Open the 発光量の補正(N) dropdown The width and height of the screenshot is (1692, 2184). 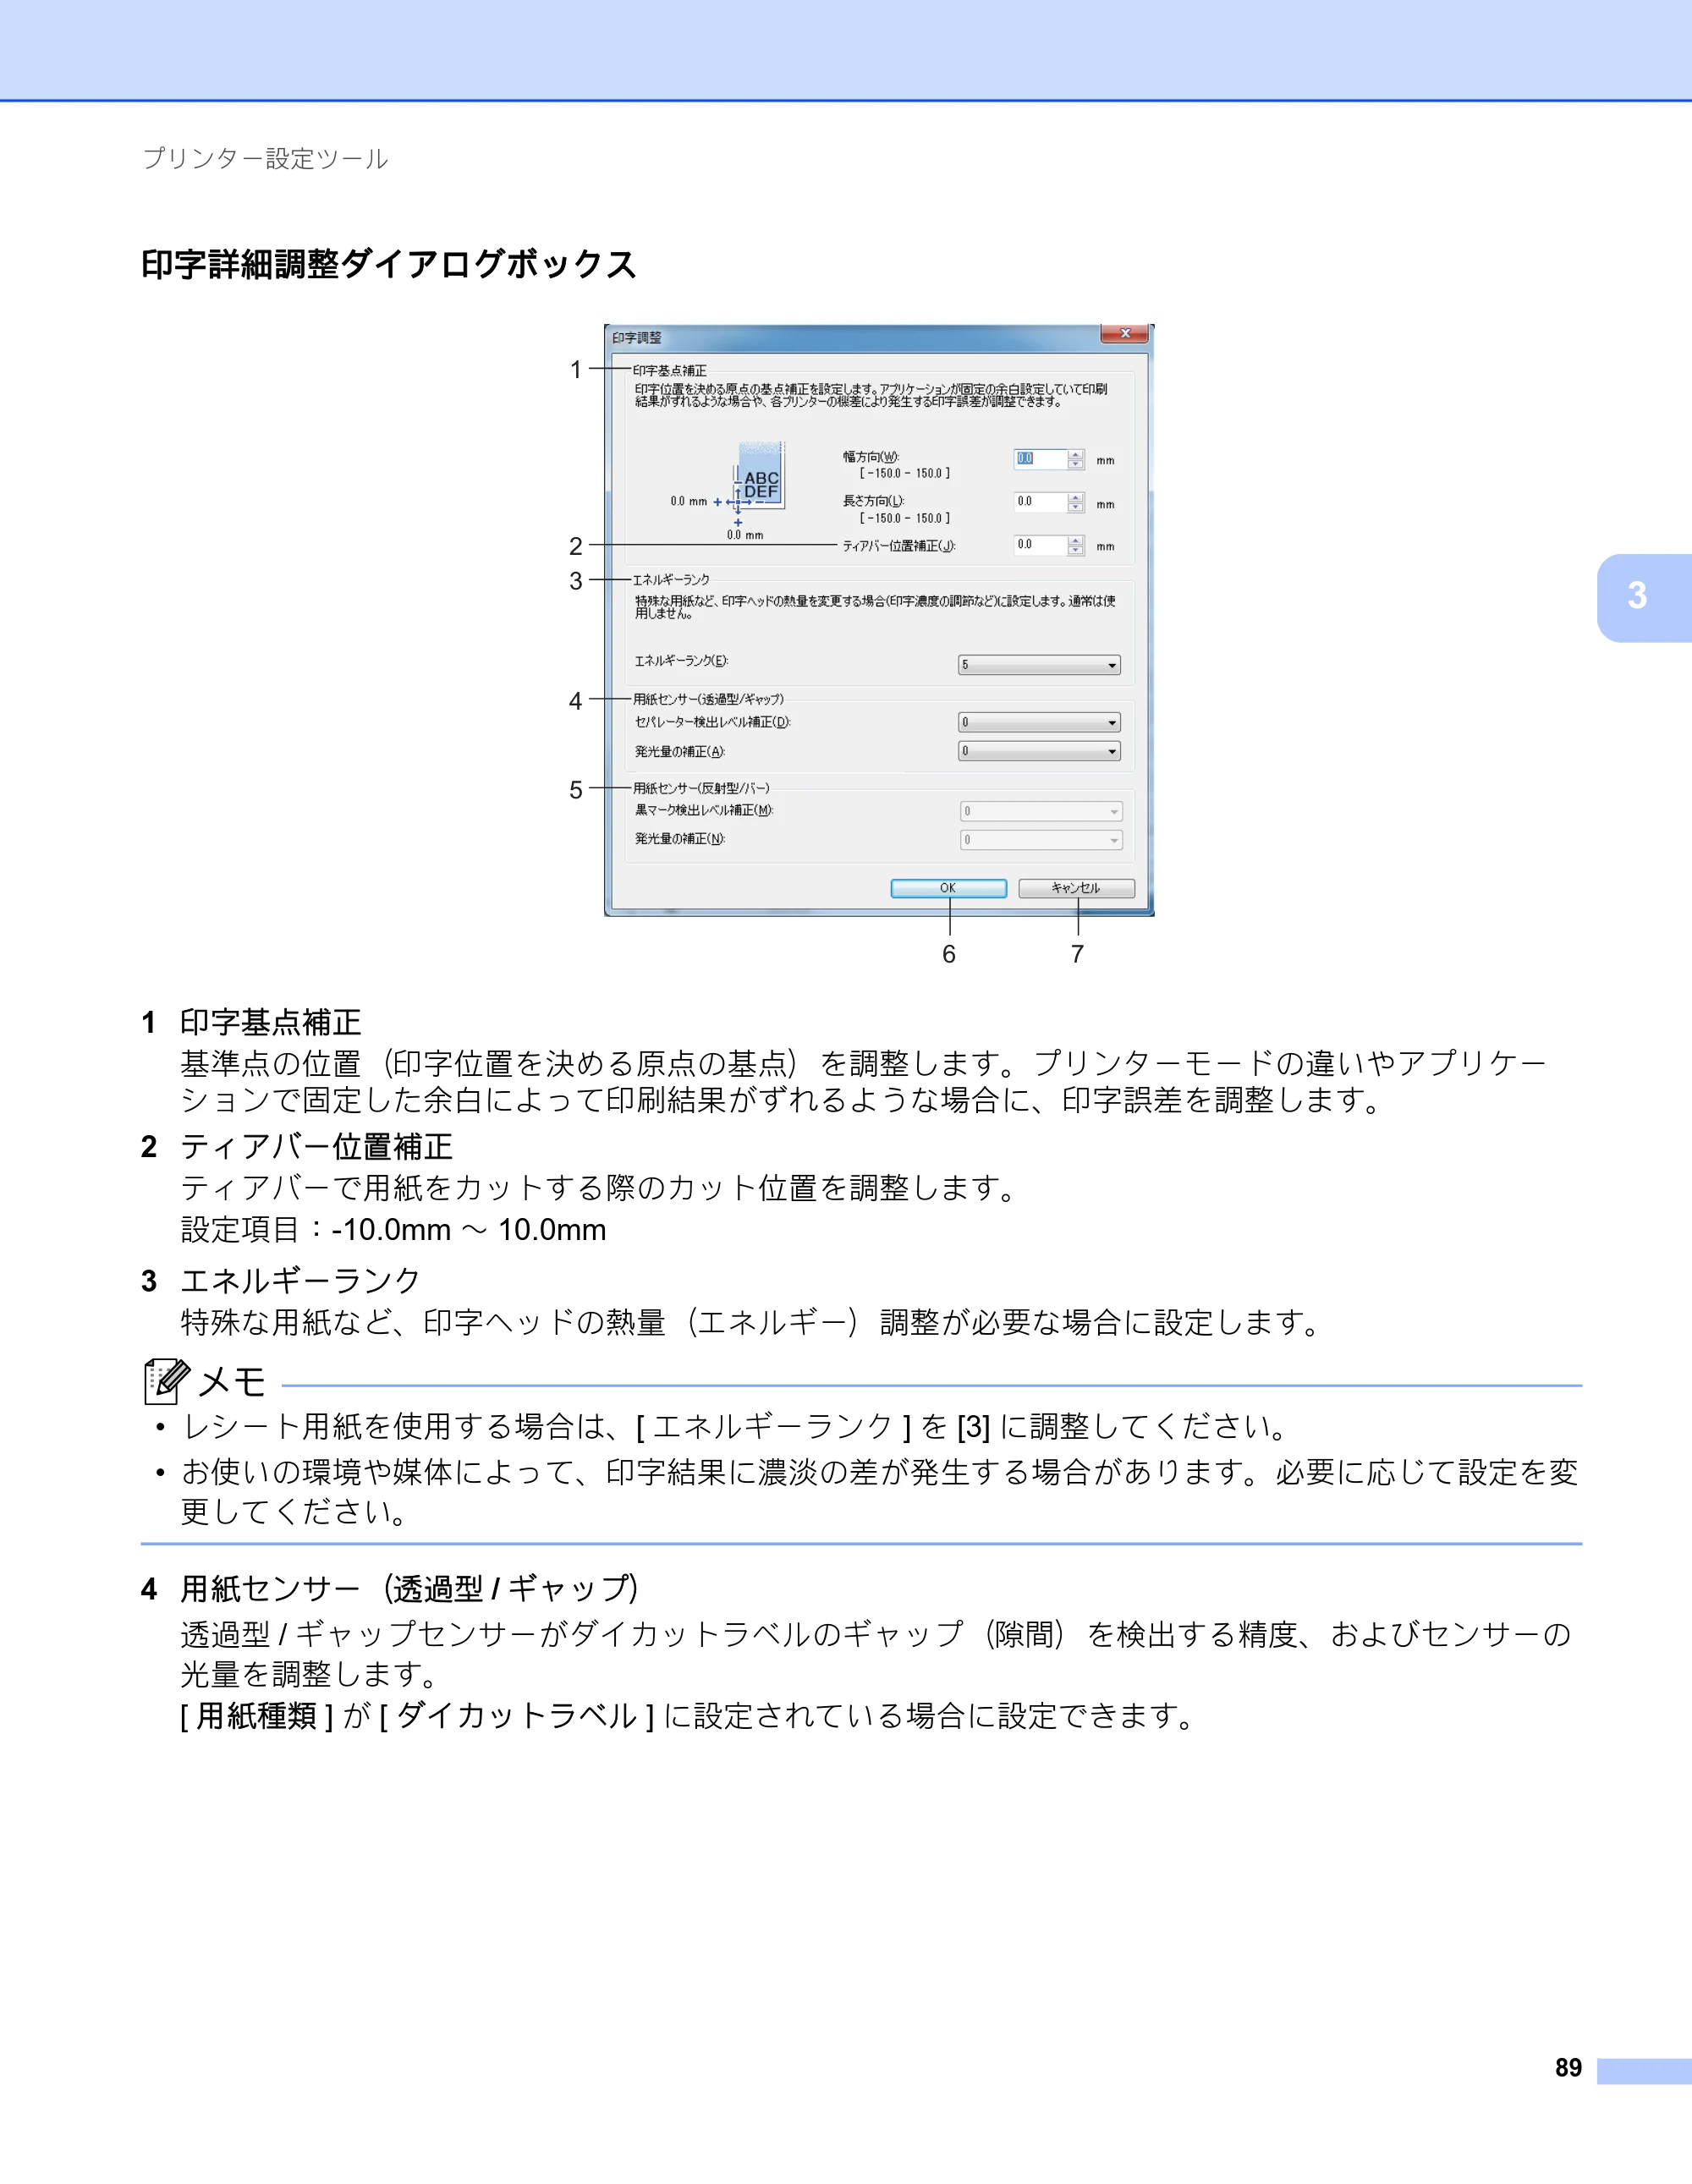click(x=1041, y=840)
